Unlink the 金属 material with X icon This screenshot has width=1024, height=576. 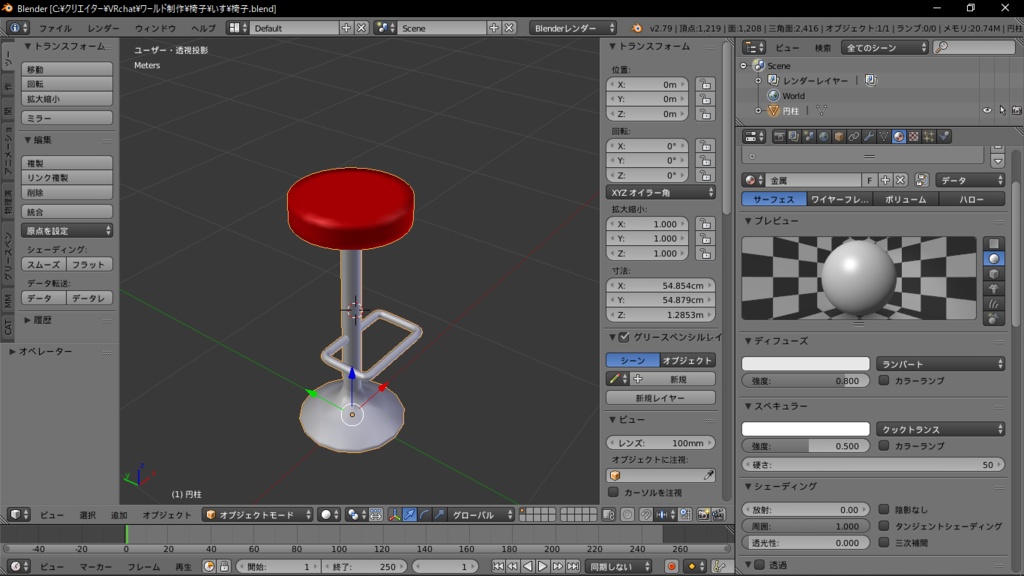[x=901, y=180]
